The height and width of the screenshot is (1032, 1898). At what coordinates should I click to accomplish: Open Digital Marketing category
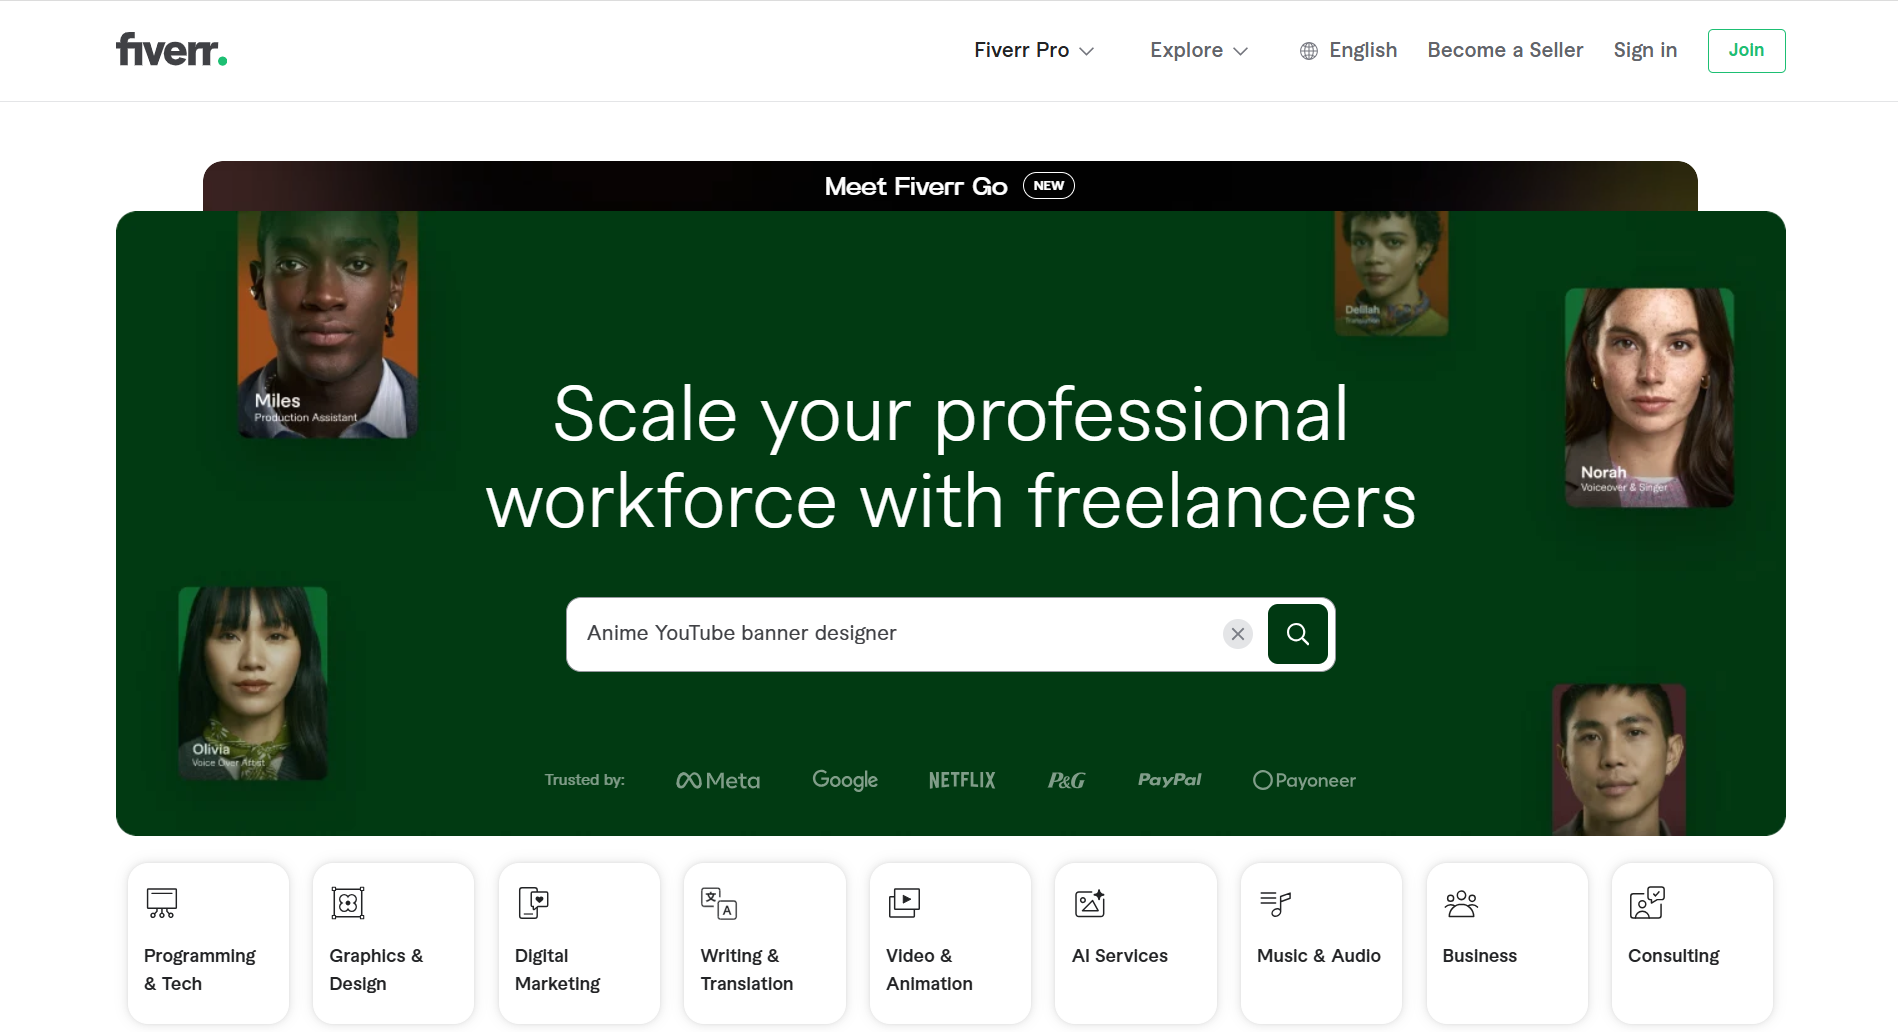tap(579, 943)
